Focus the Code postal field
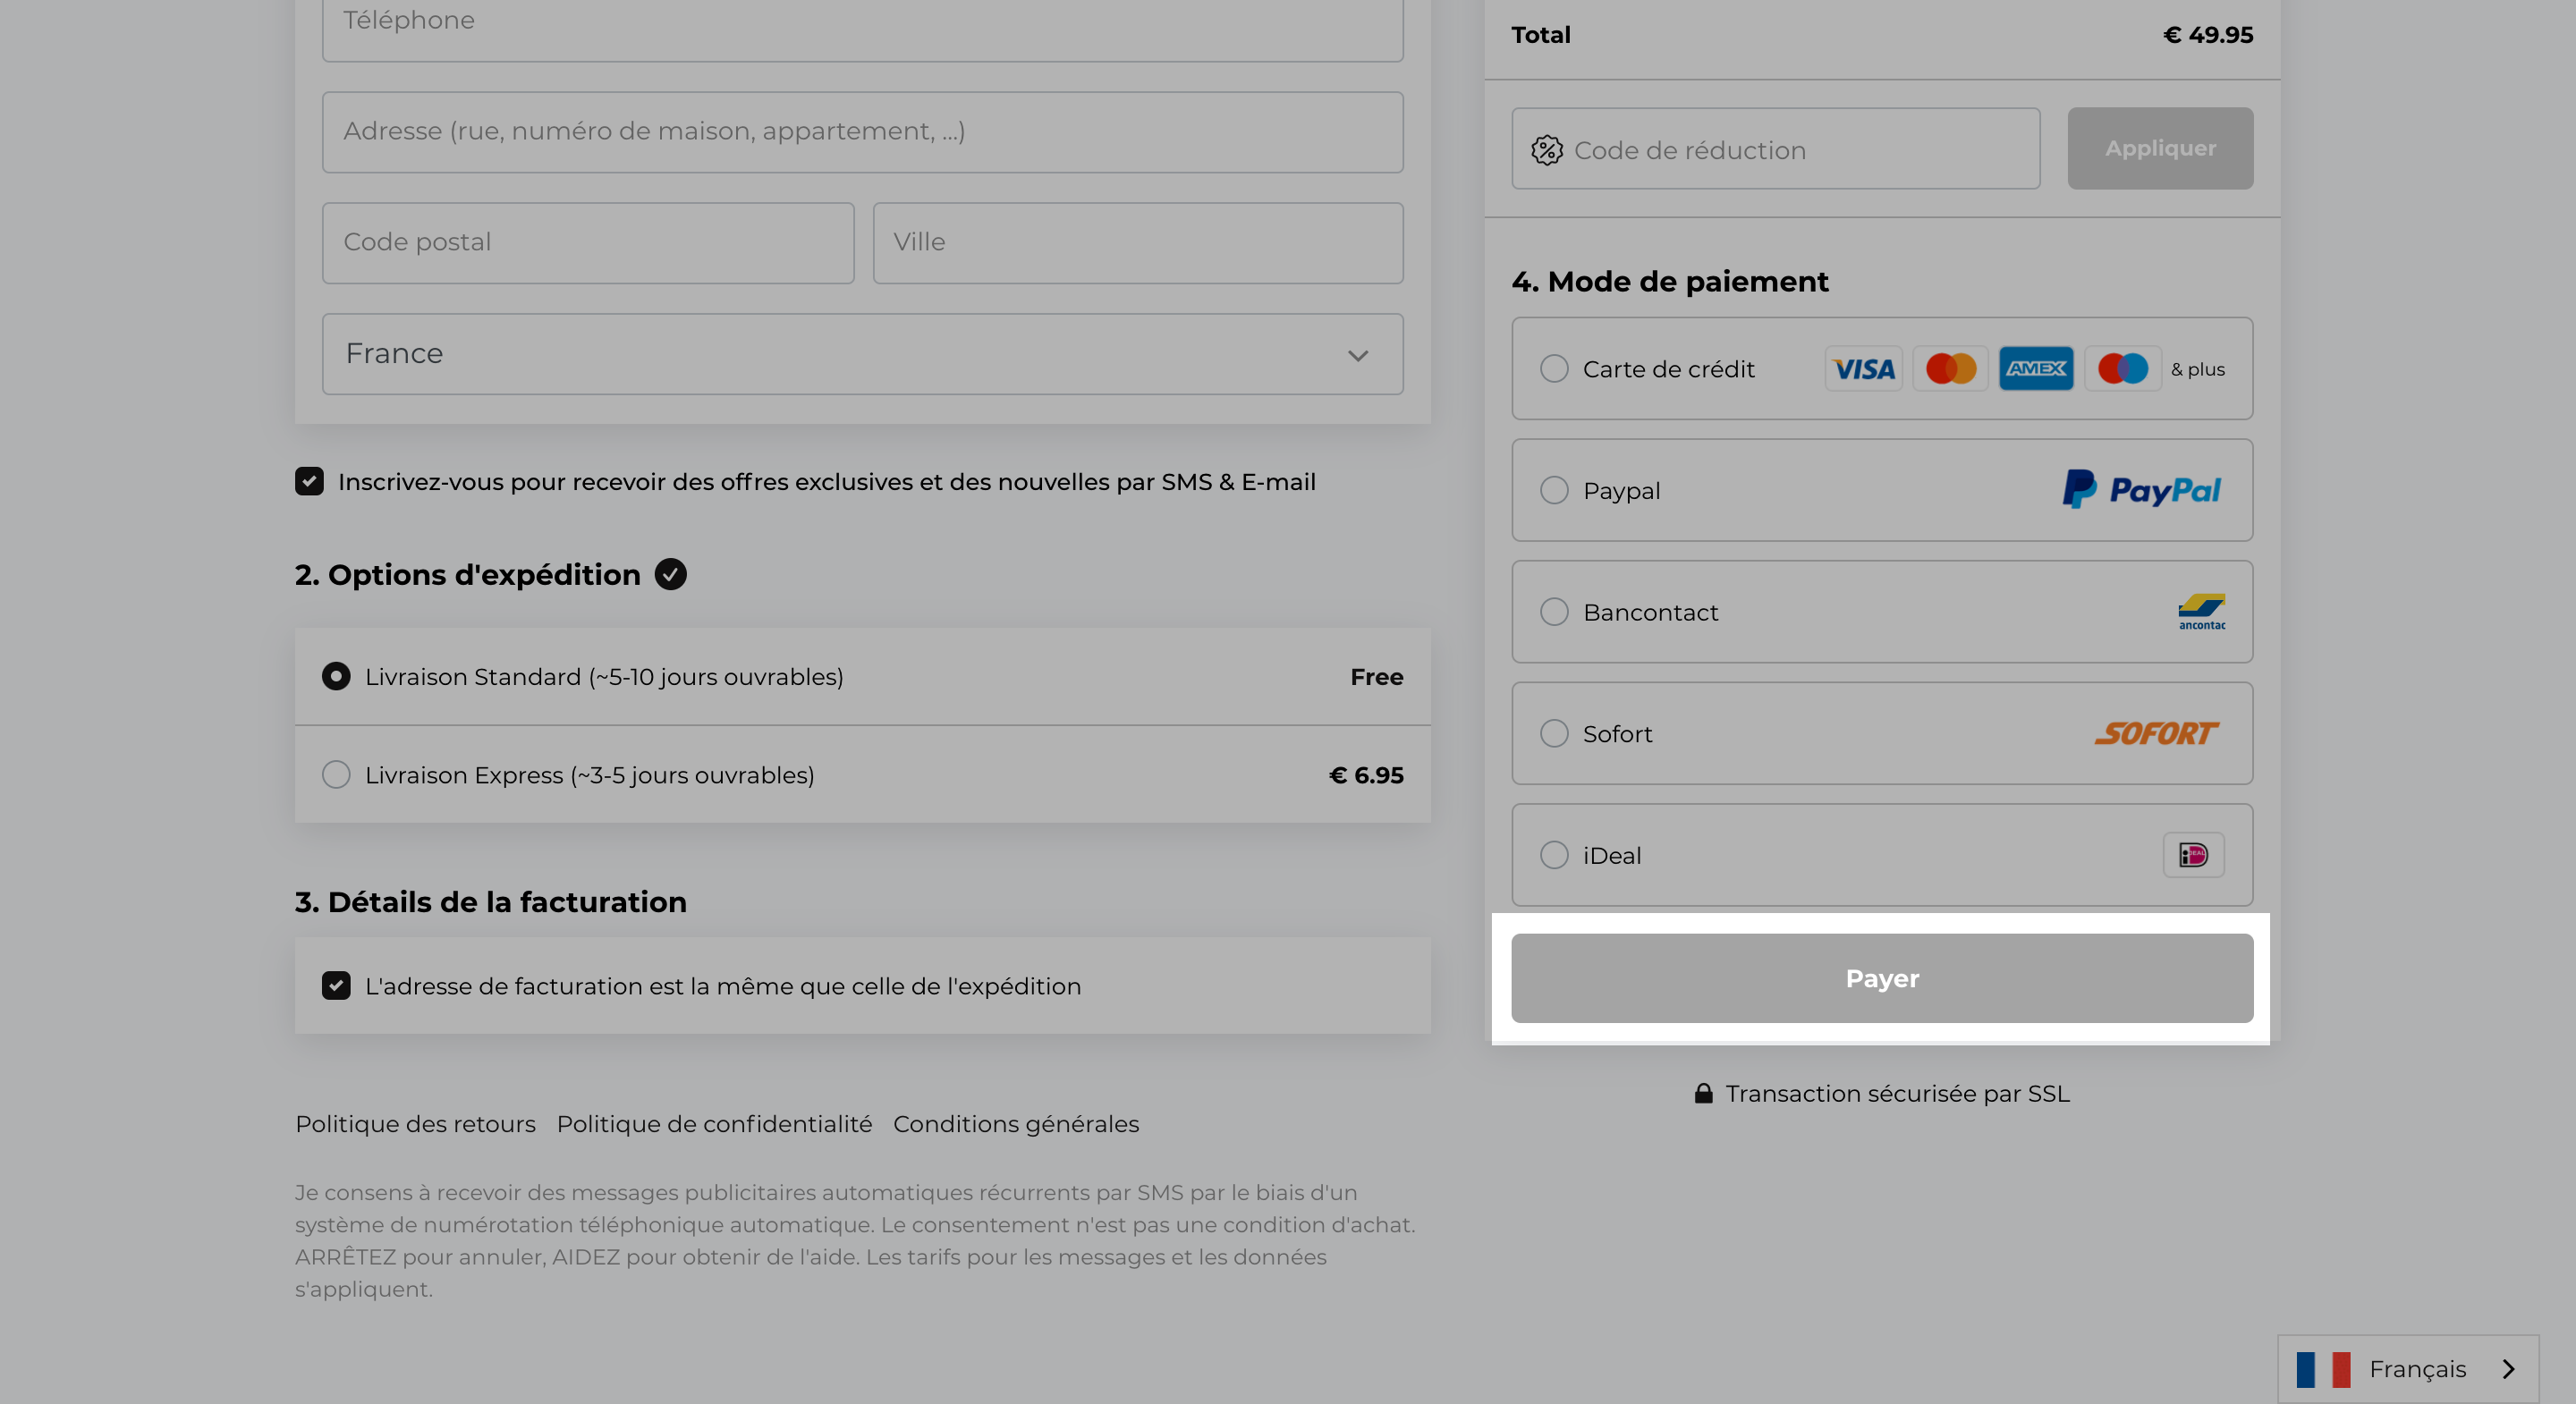This screenshot has height=1404, width=2576. 588,243
